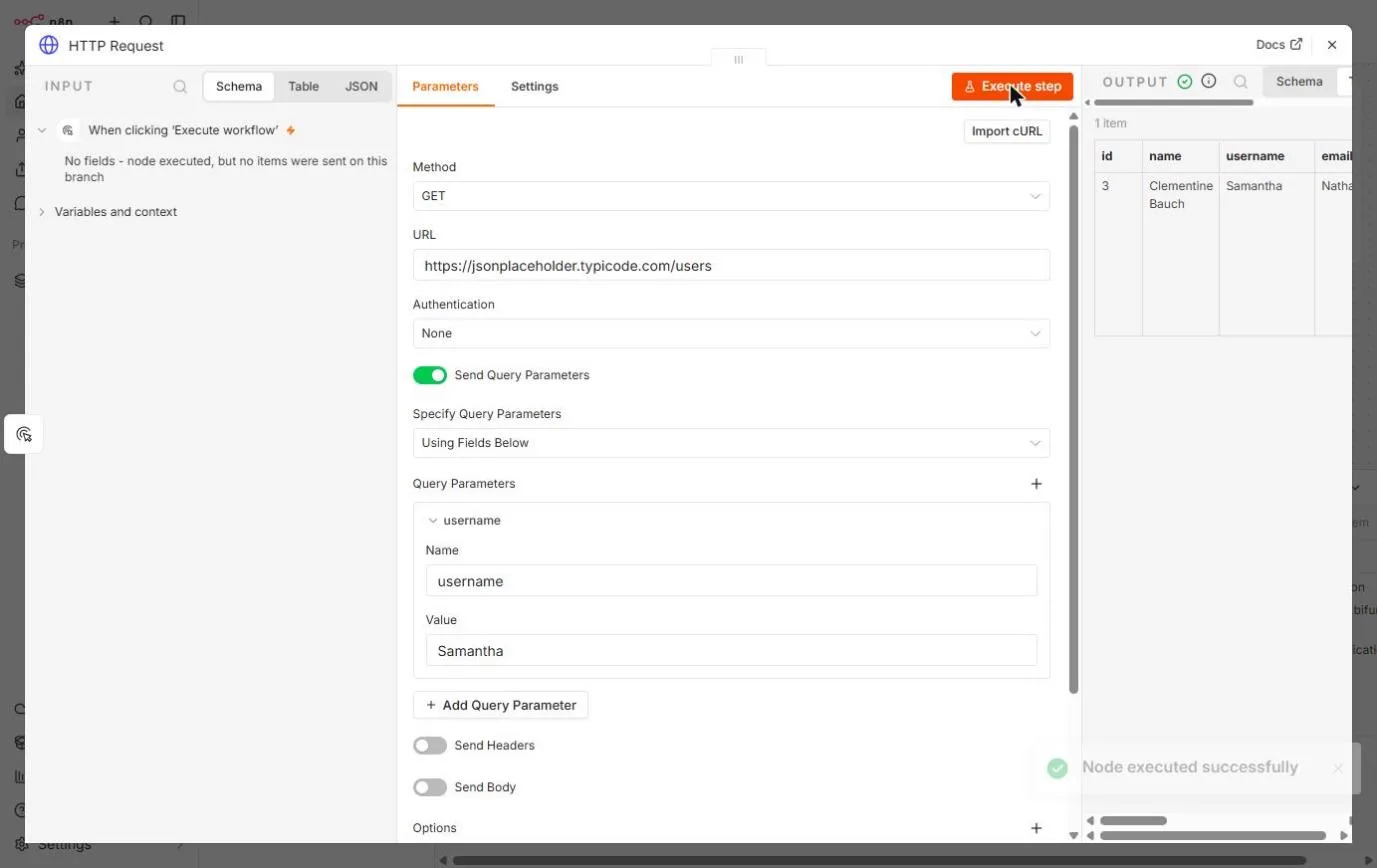The width and height of the screenshot is (1377, 868).
Task: Click the 'name' column header
Action: tap(1180, 157)
